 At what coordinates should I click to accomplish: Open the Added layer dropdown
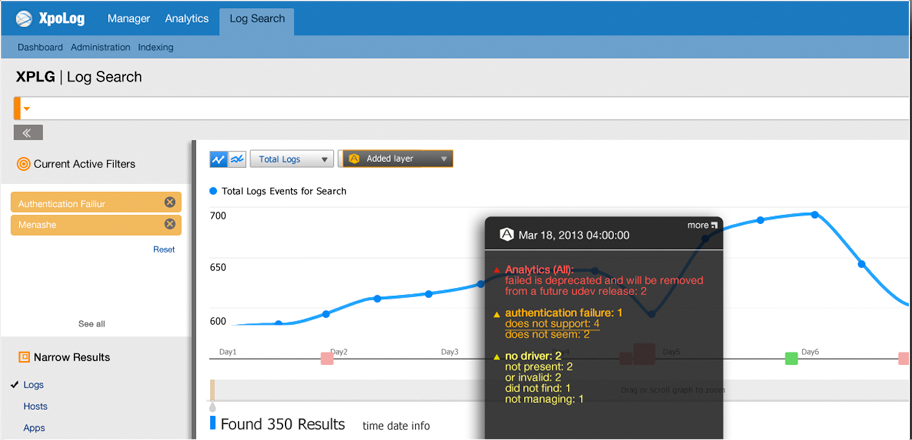[x=398, y=158]
